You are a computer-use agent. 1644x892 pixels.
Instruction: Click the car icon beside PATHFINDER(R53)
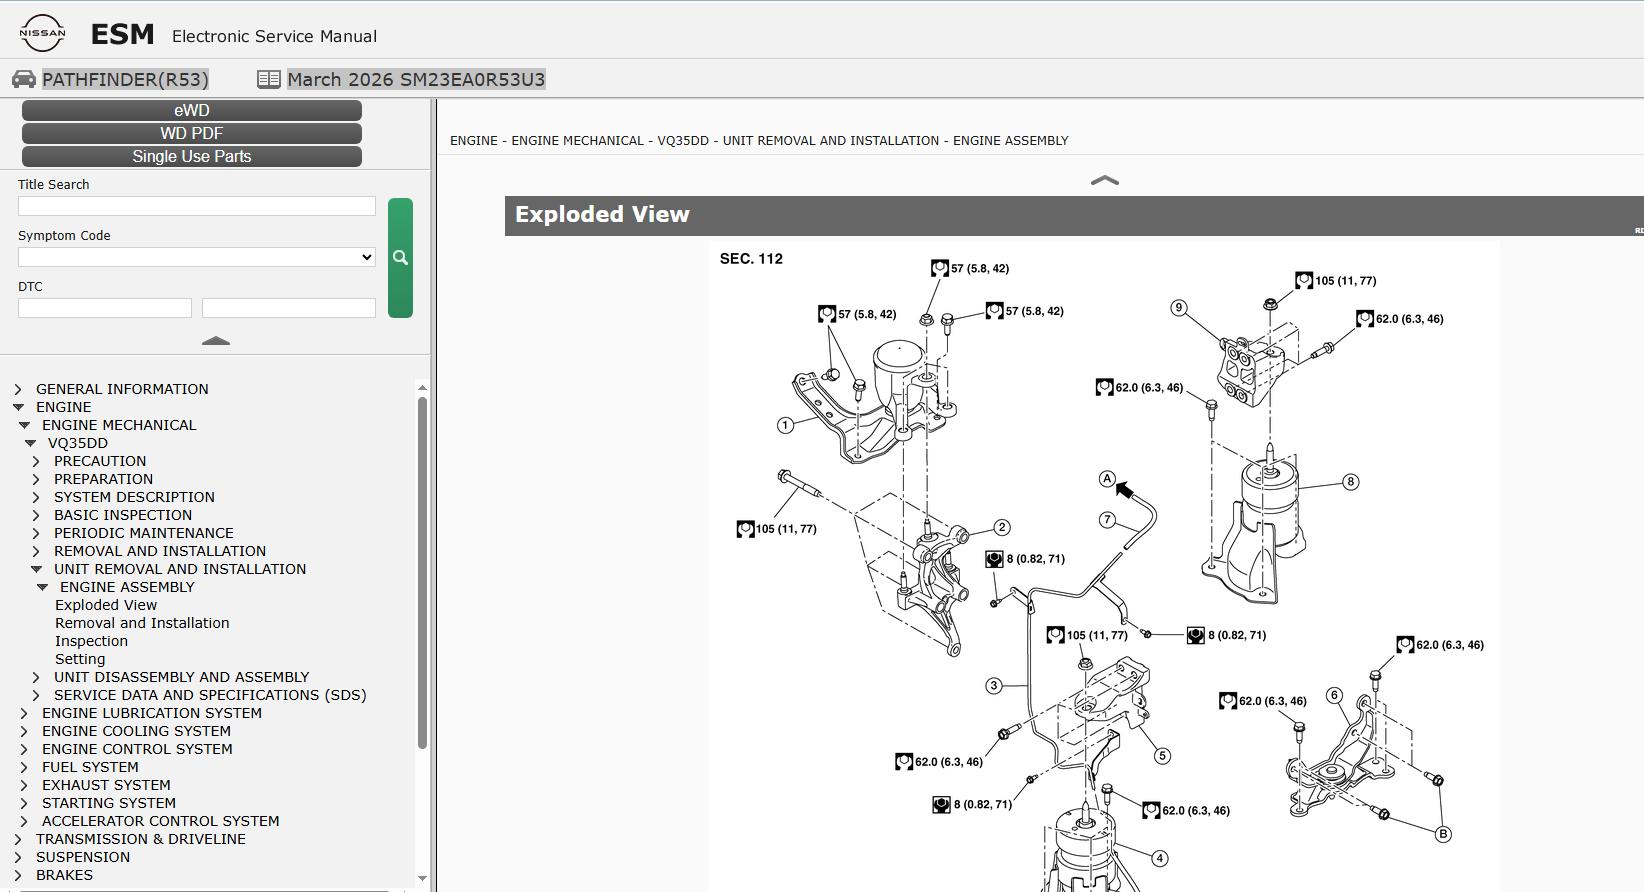(x=24, y=79)
